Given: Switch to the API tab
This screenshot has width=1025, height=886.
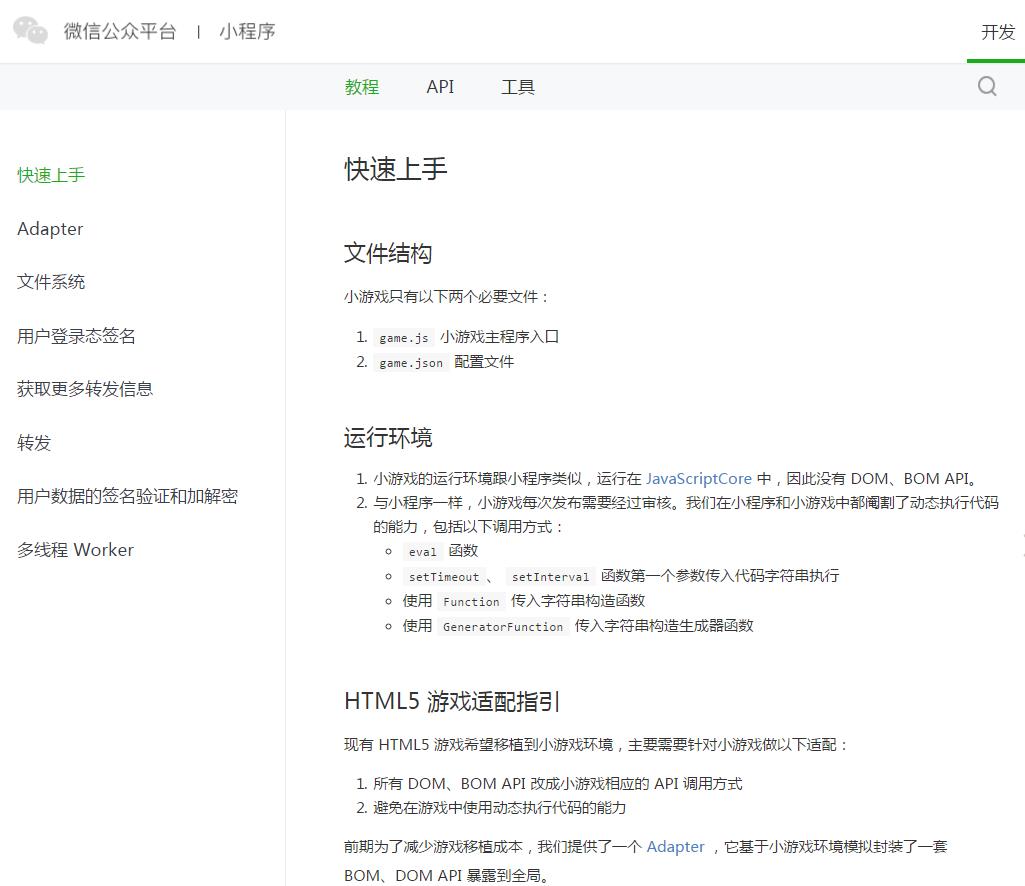Looking at the screenshot, I should pyautogui.click(x=440, y=87).
